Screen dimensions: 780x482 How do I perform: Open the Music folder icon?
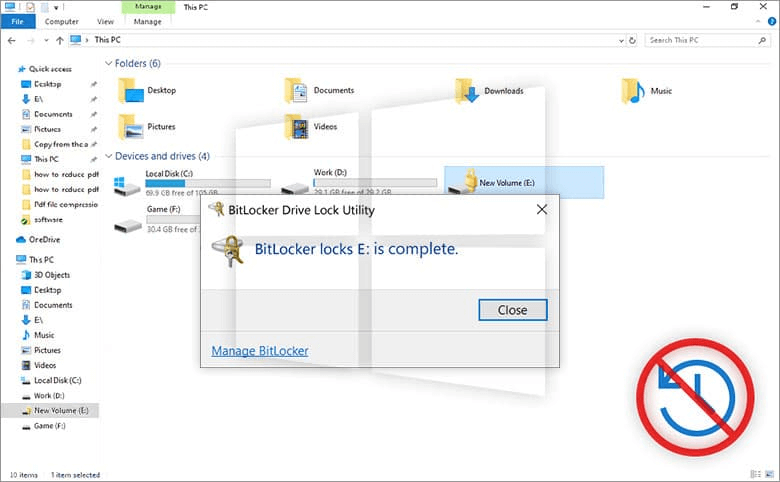coord(633,91)
